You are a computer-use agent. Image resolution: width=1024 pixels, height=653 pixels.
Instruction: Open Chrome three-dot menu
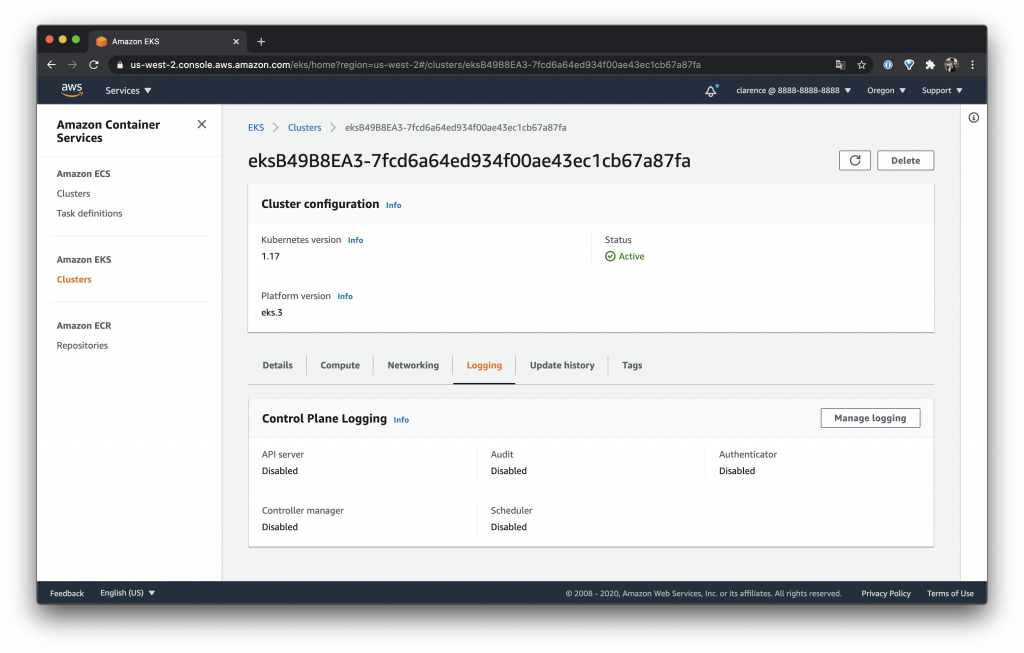(x=972, y=65)
